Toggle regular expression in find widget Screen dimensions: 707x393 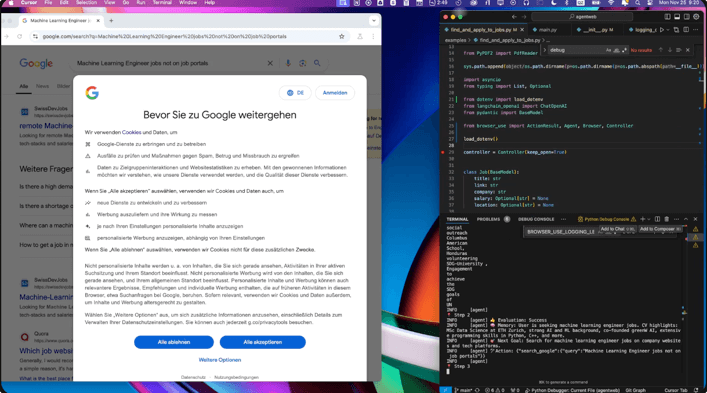[624, 50]
